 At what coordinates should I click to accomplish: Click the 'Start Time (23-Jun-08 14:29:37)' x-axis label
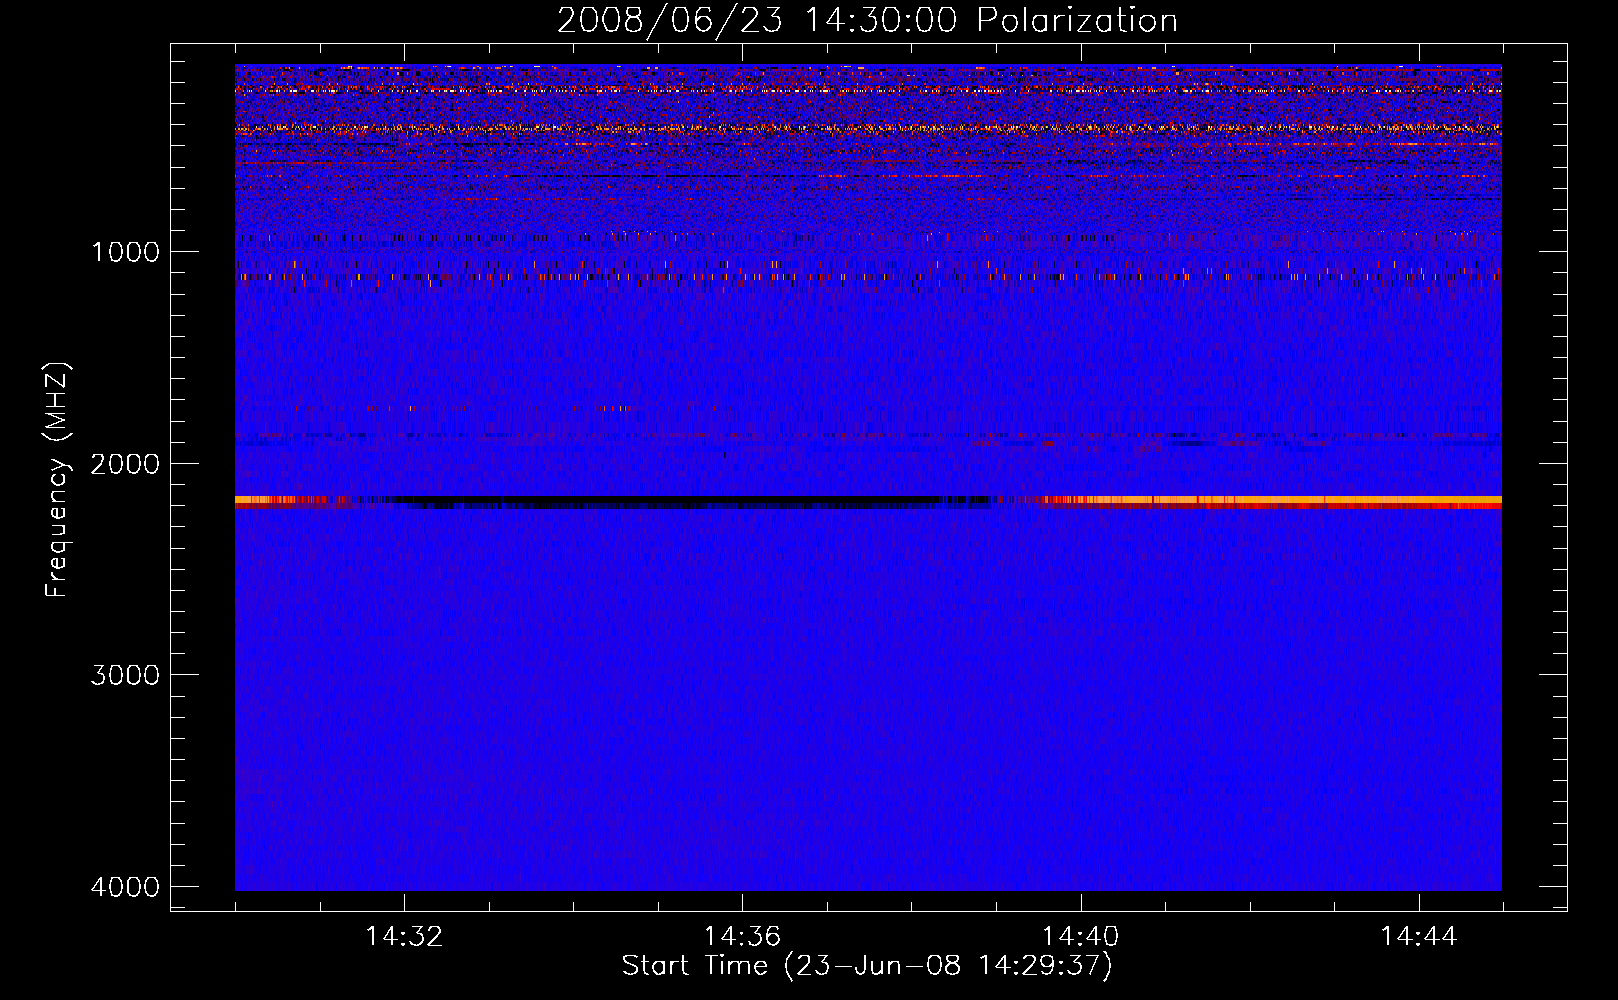click(x=867, y=966)
